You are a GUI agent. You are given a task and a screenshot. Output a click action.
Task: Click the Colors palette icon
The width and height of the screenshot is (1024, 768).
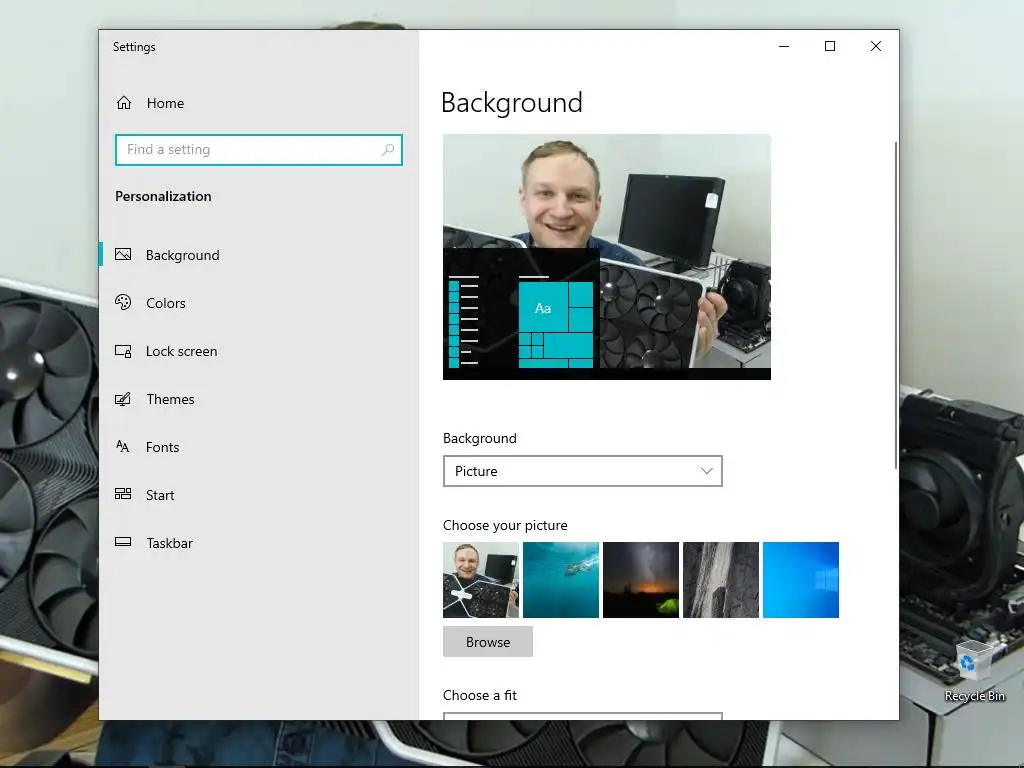click(x=123, y=302)
